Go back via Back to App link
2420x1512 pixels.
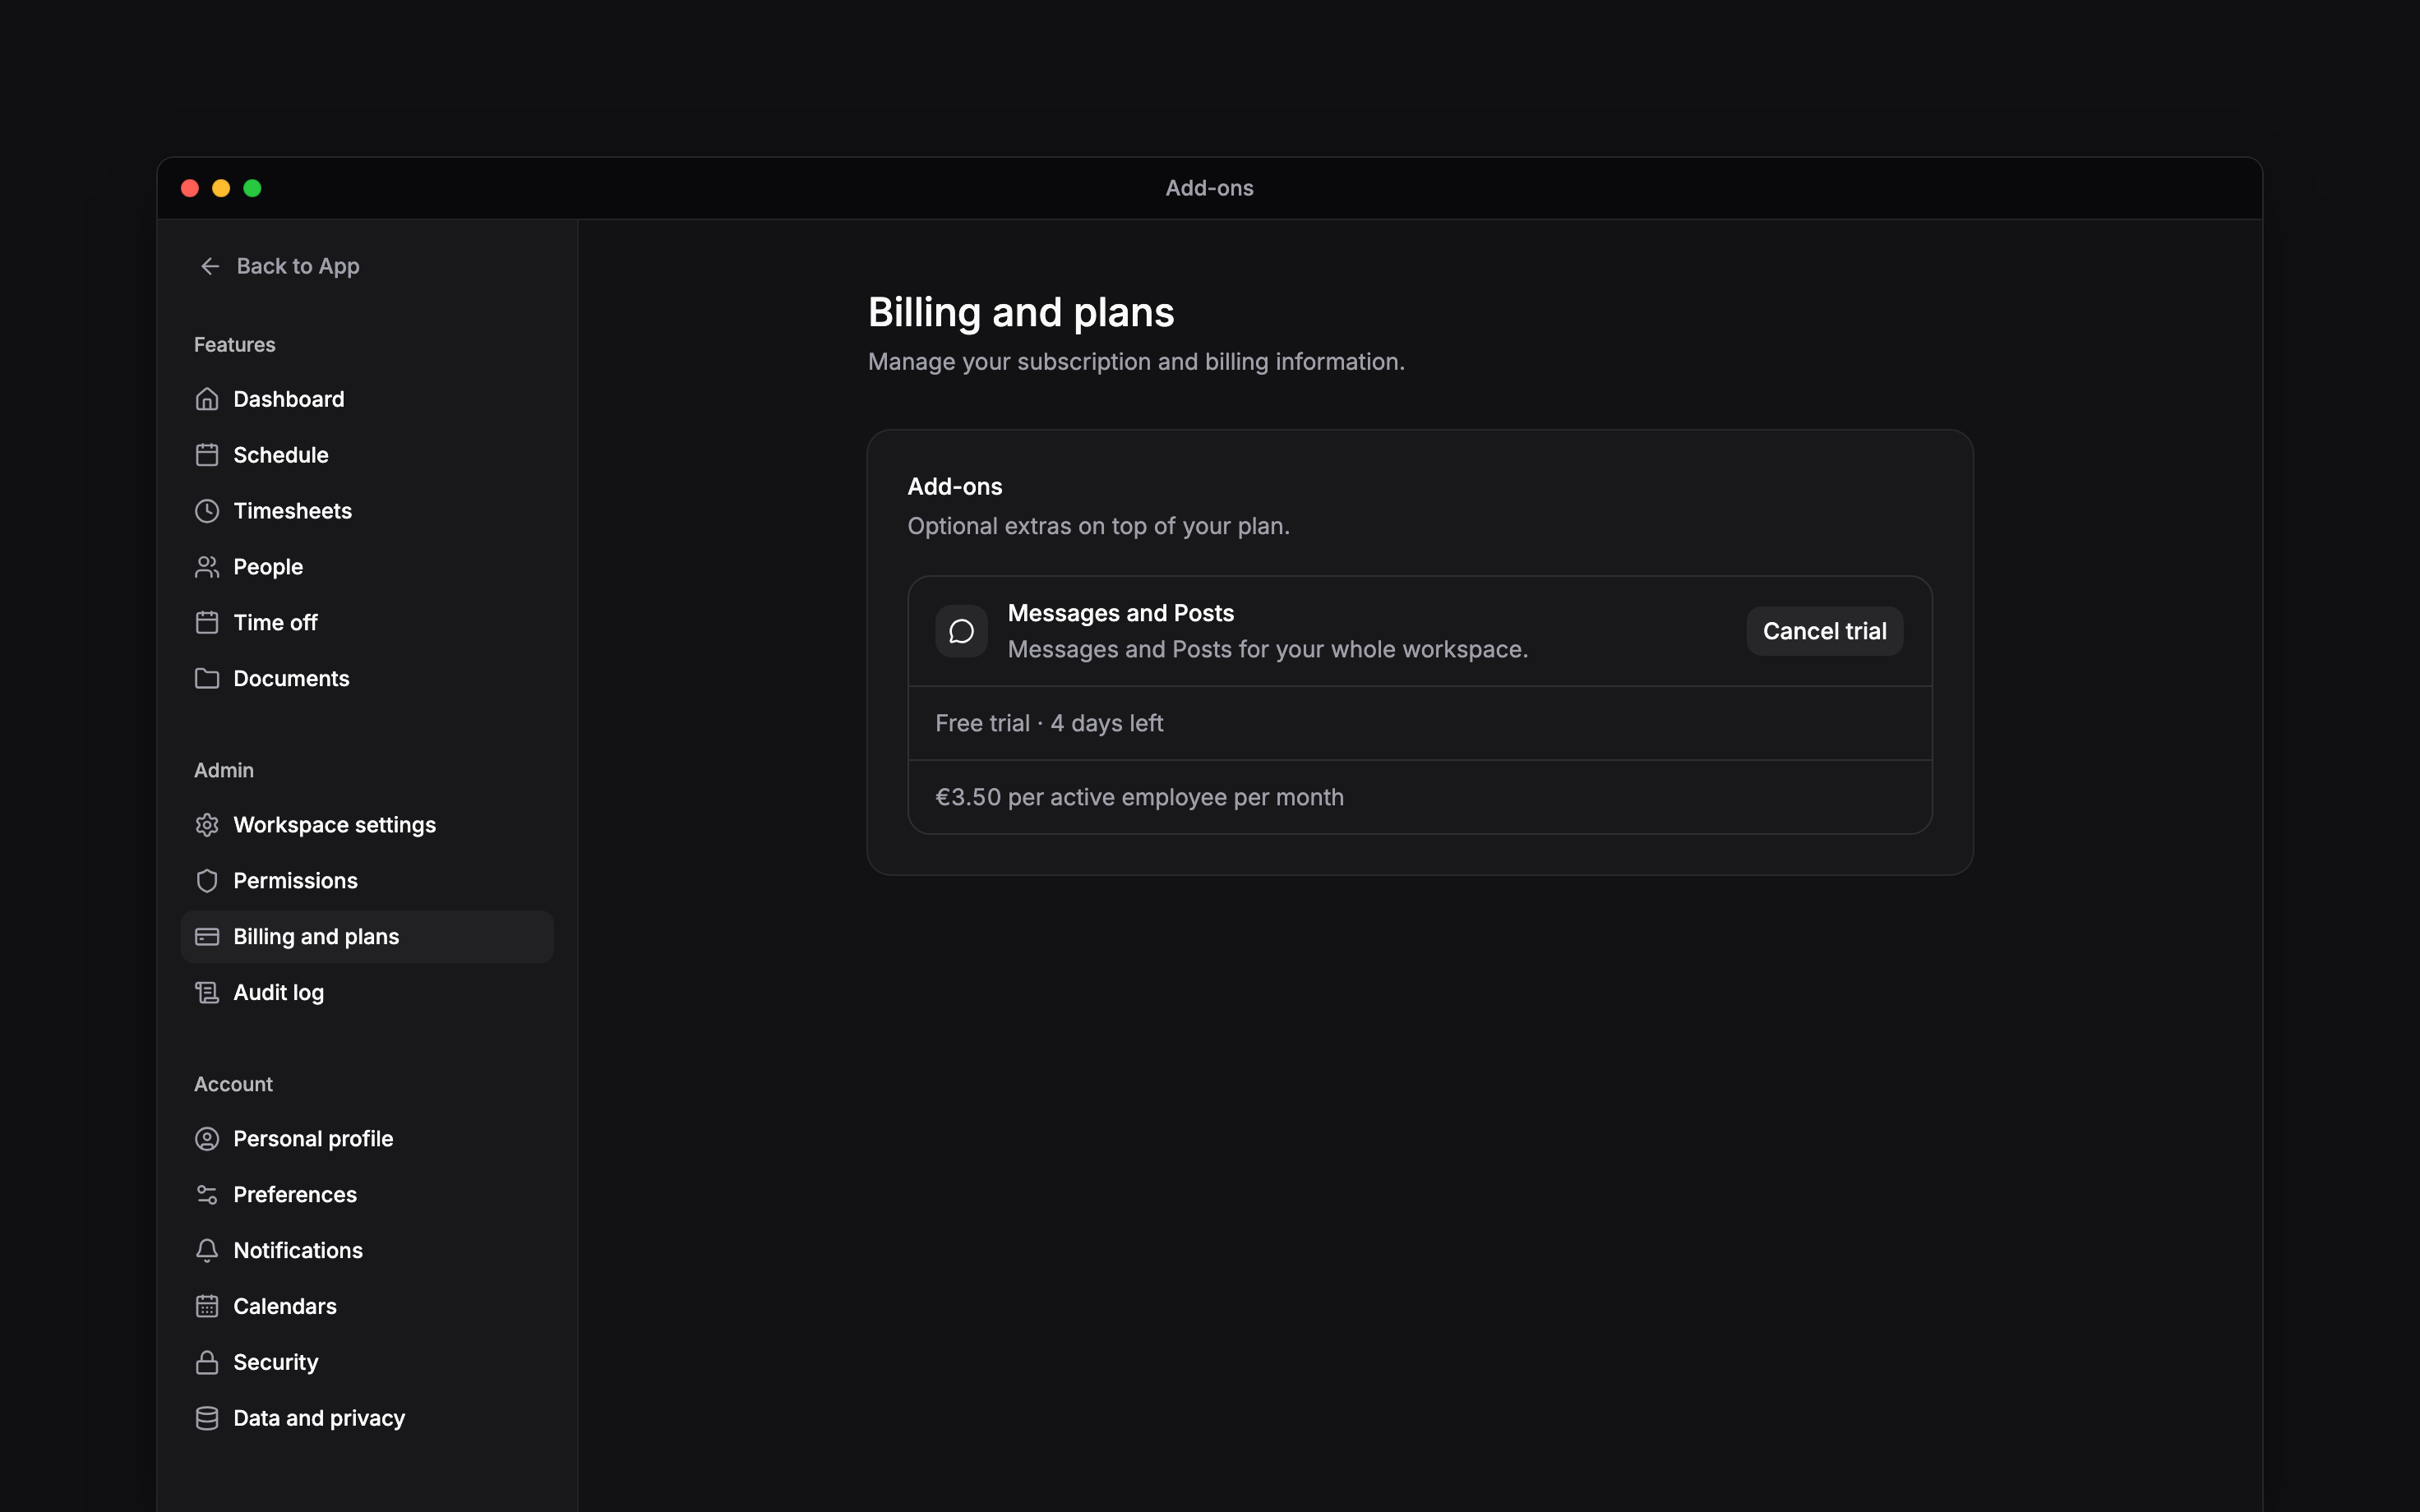[x=279, y=266]
